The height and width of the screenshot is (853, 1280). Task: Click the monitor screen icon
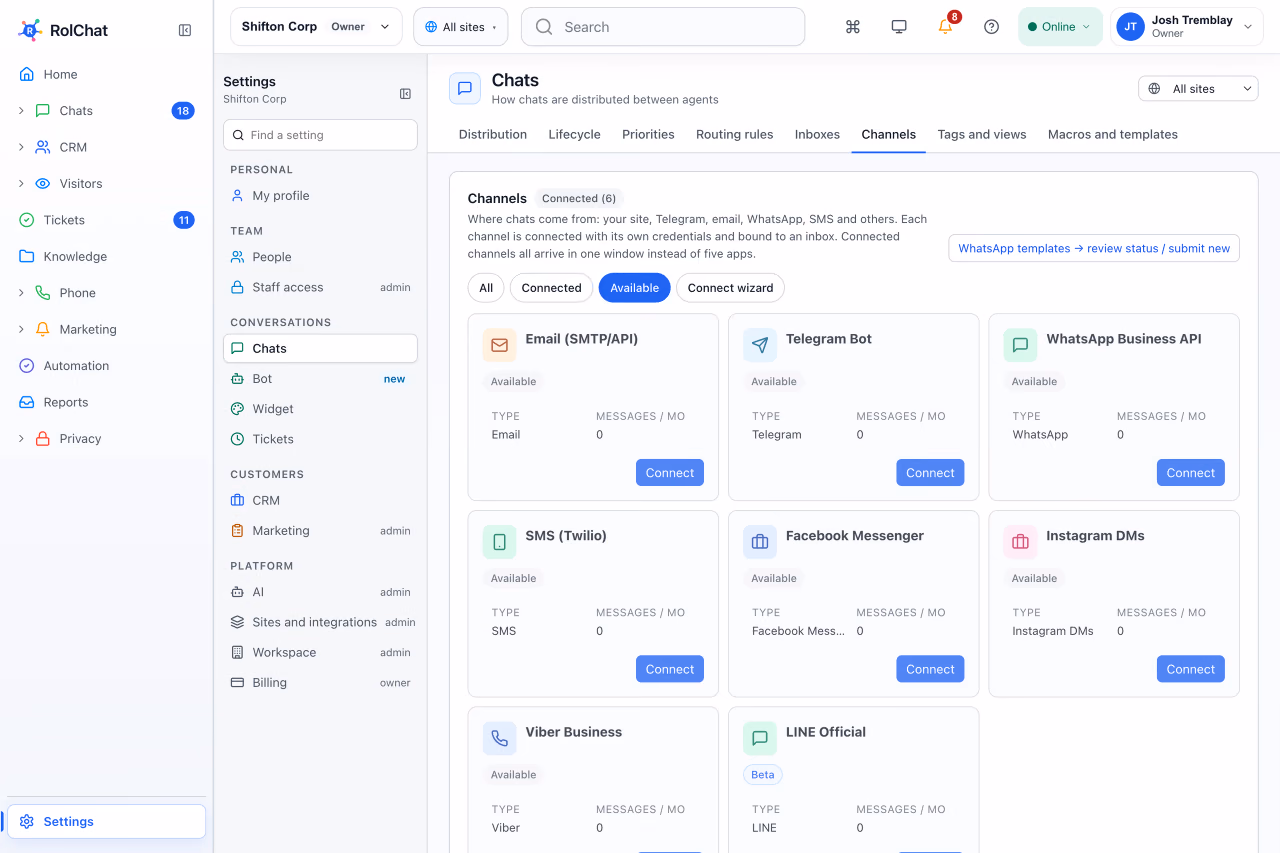[x=899, y=27]
